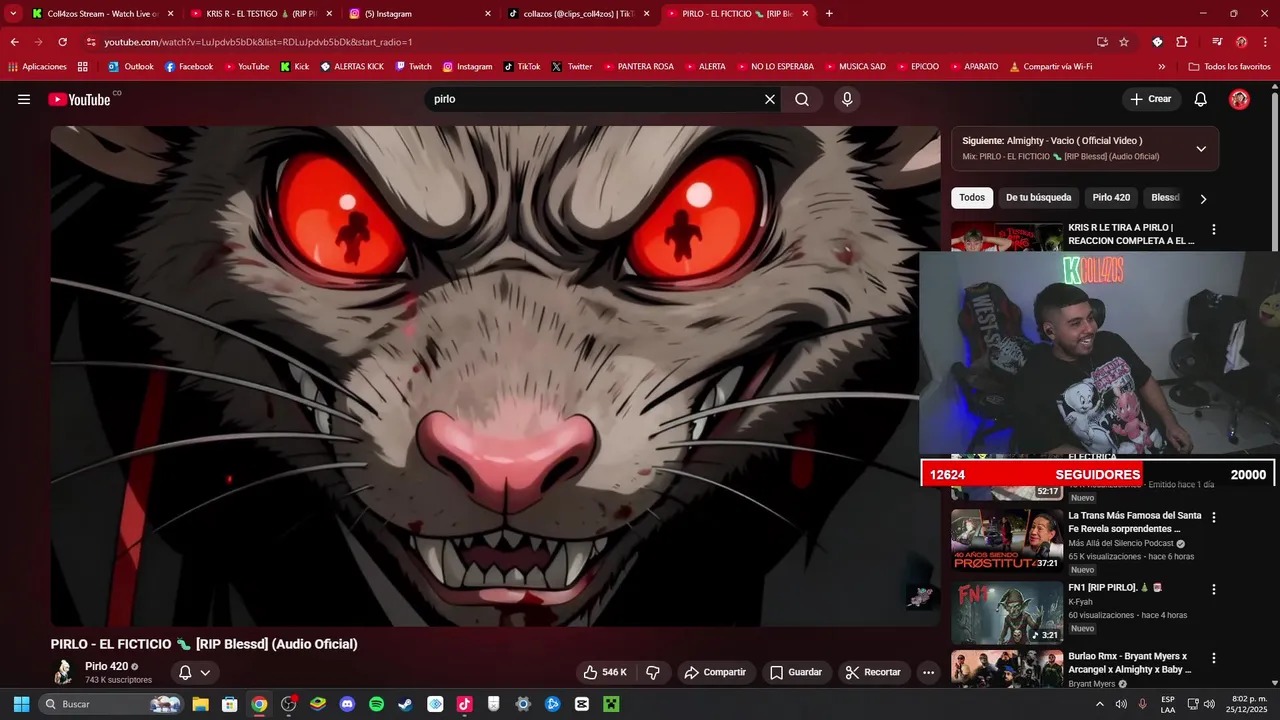Open options for La Trans Más Famosa video
The image size is (1280, 720).
(x=1214, y=518)
